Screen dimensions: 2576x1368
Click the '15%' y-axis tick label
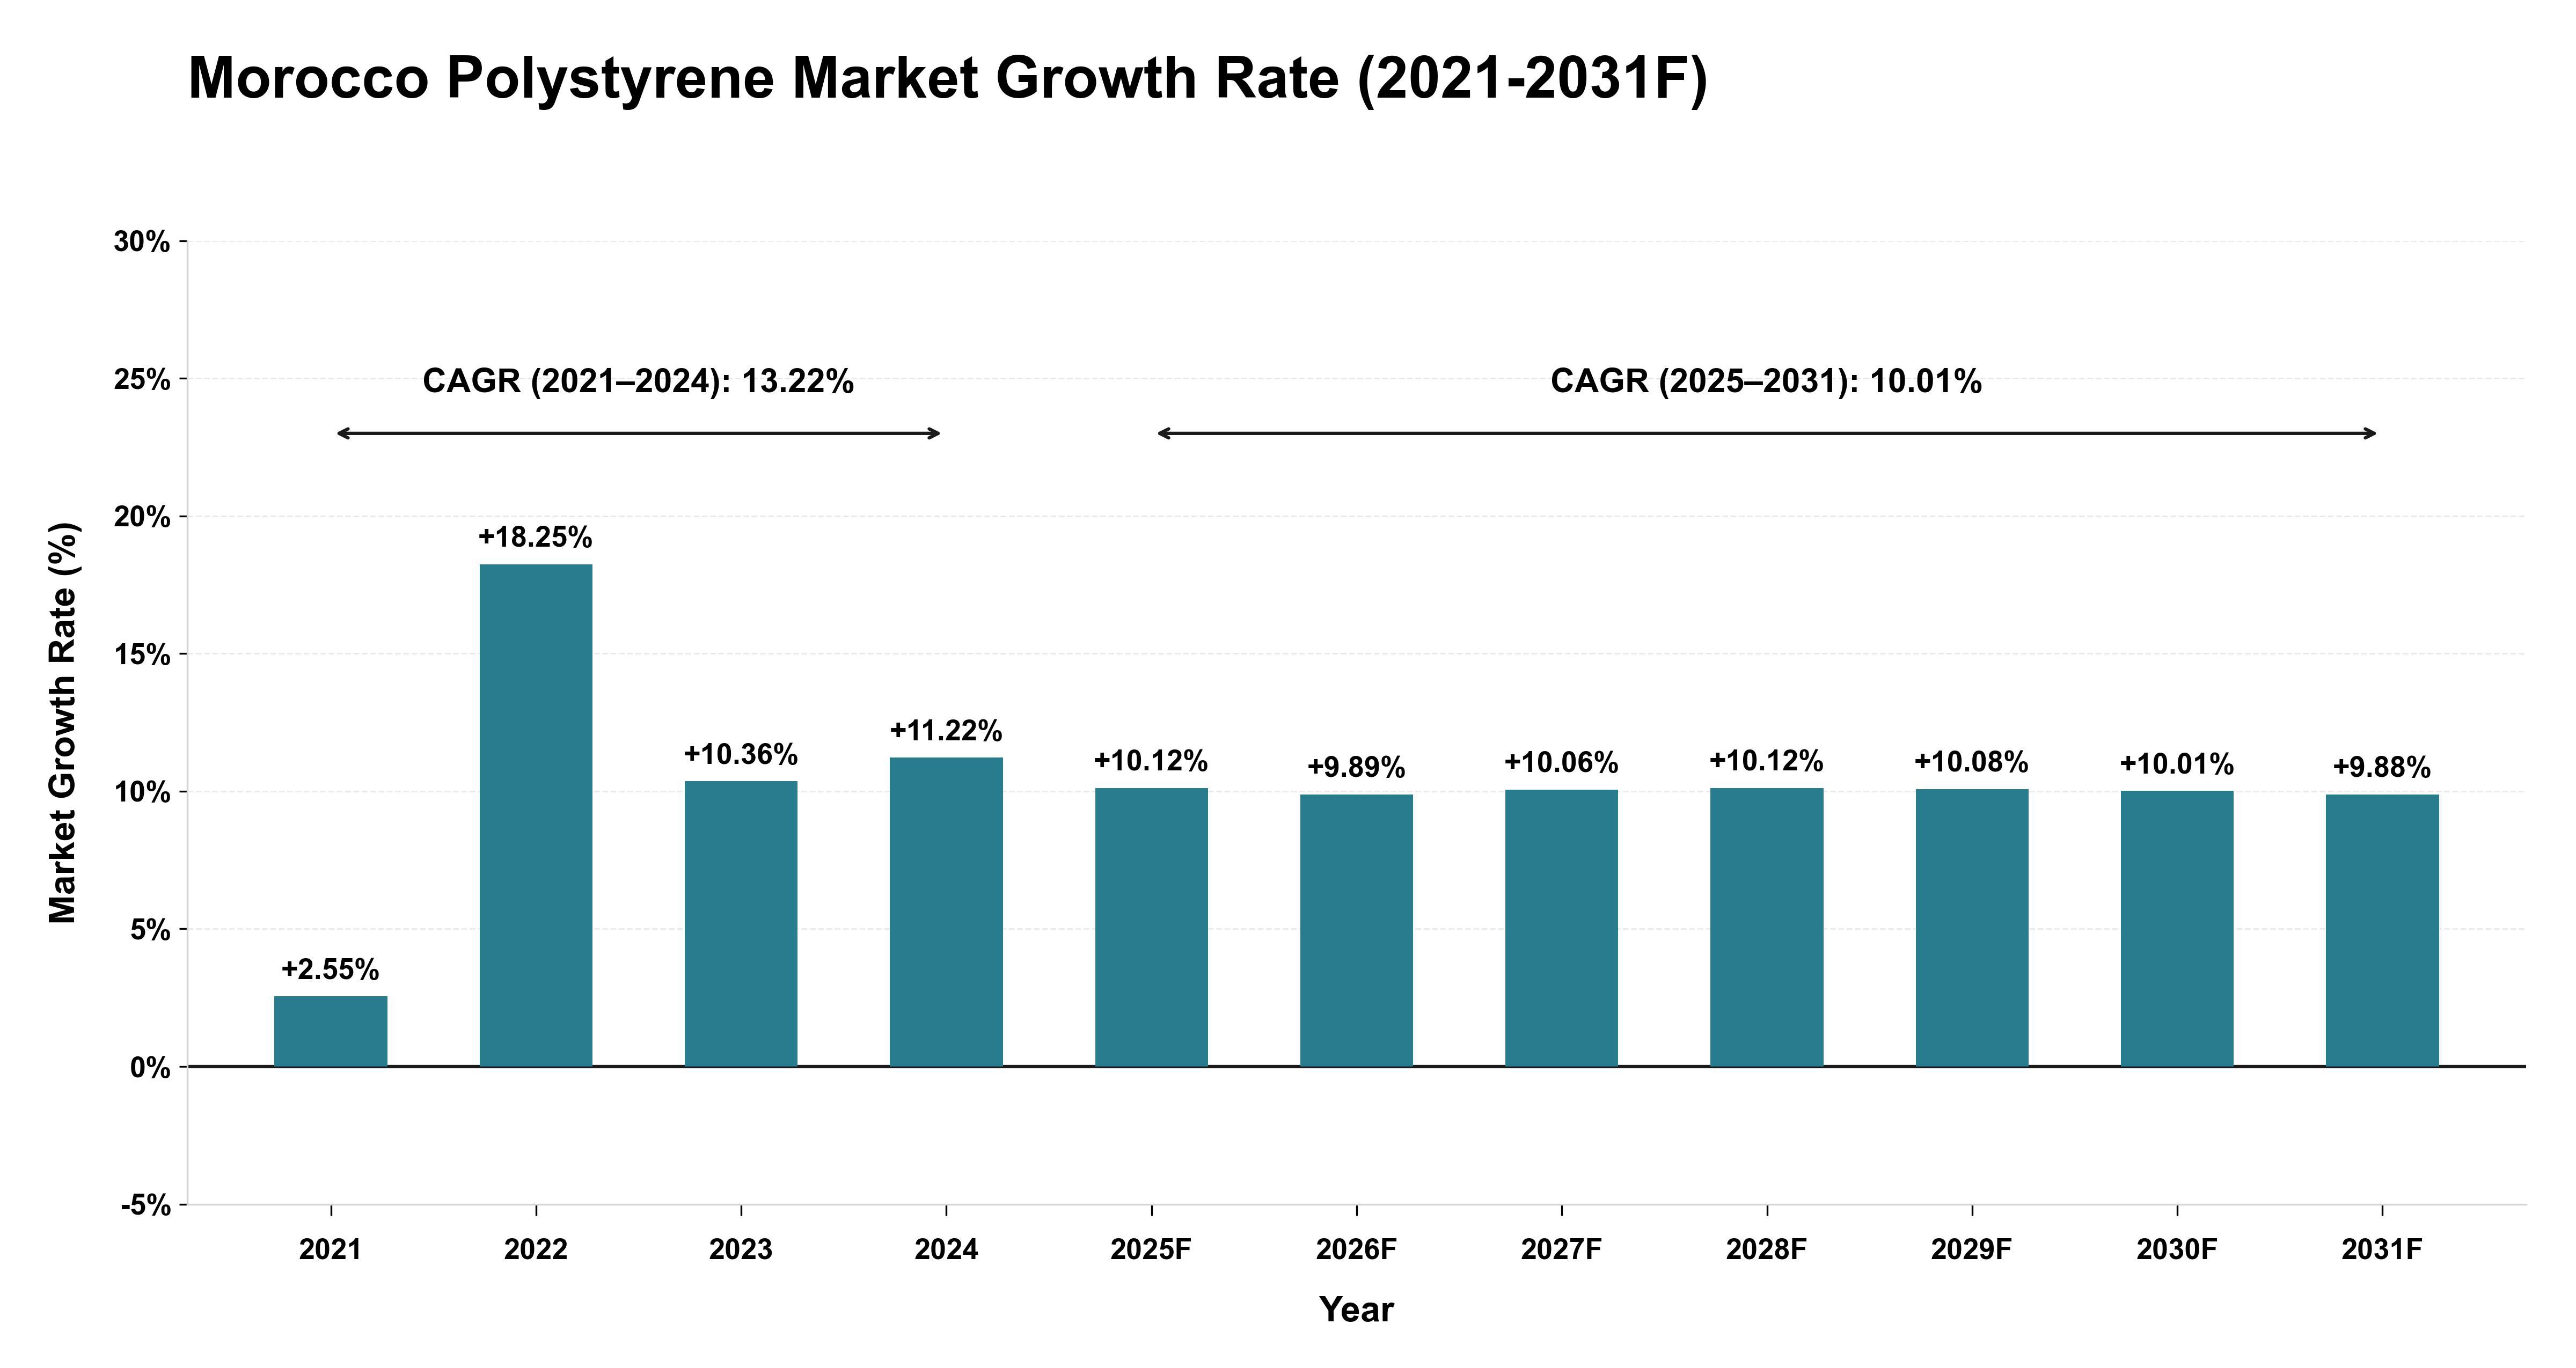[142, 655]
